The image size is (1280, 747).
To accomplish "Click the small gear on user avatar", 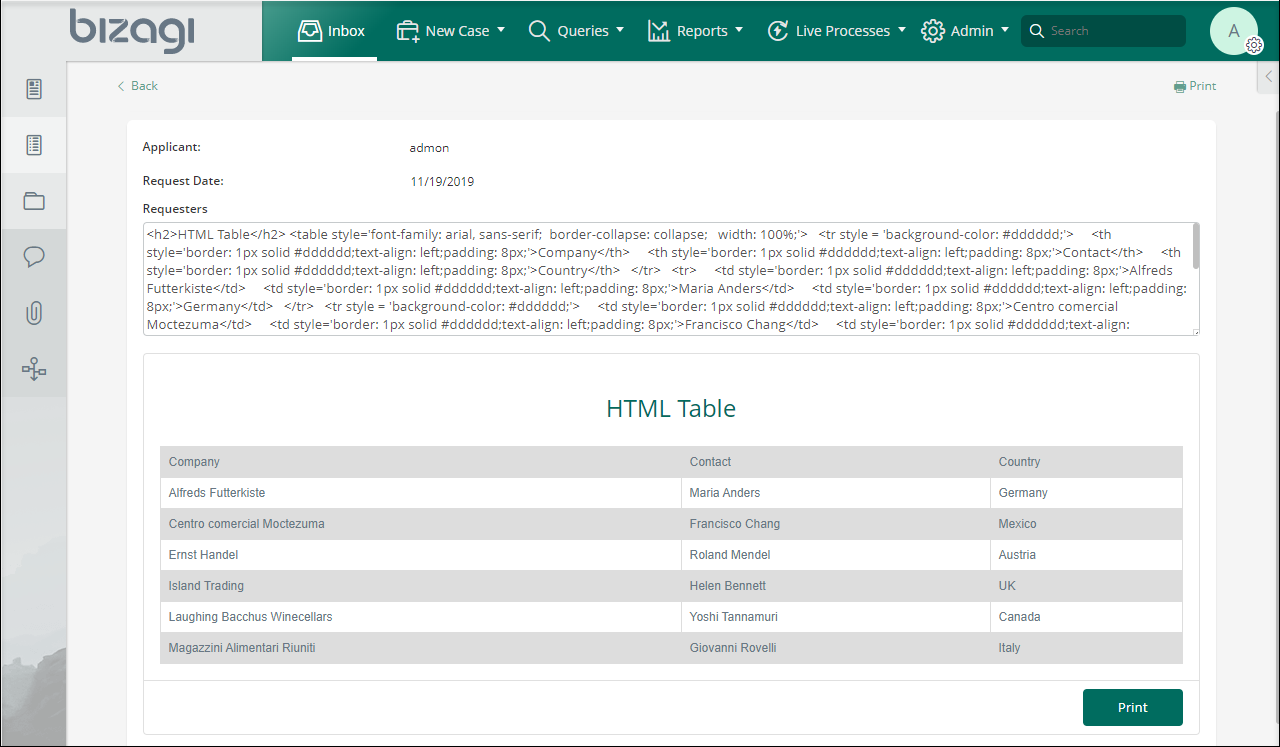I will coord(1255,45).
